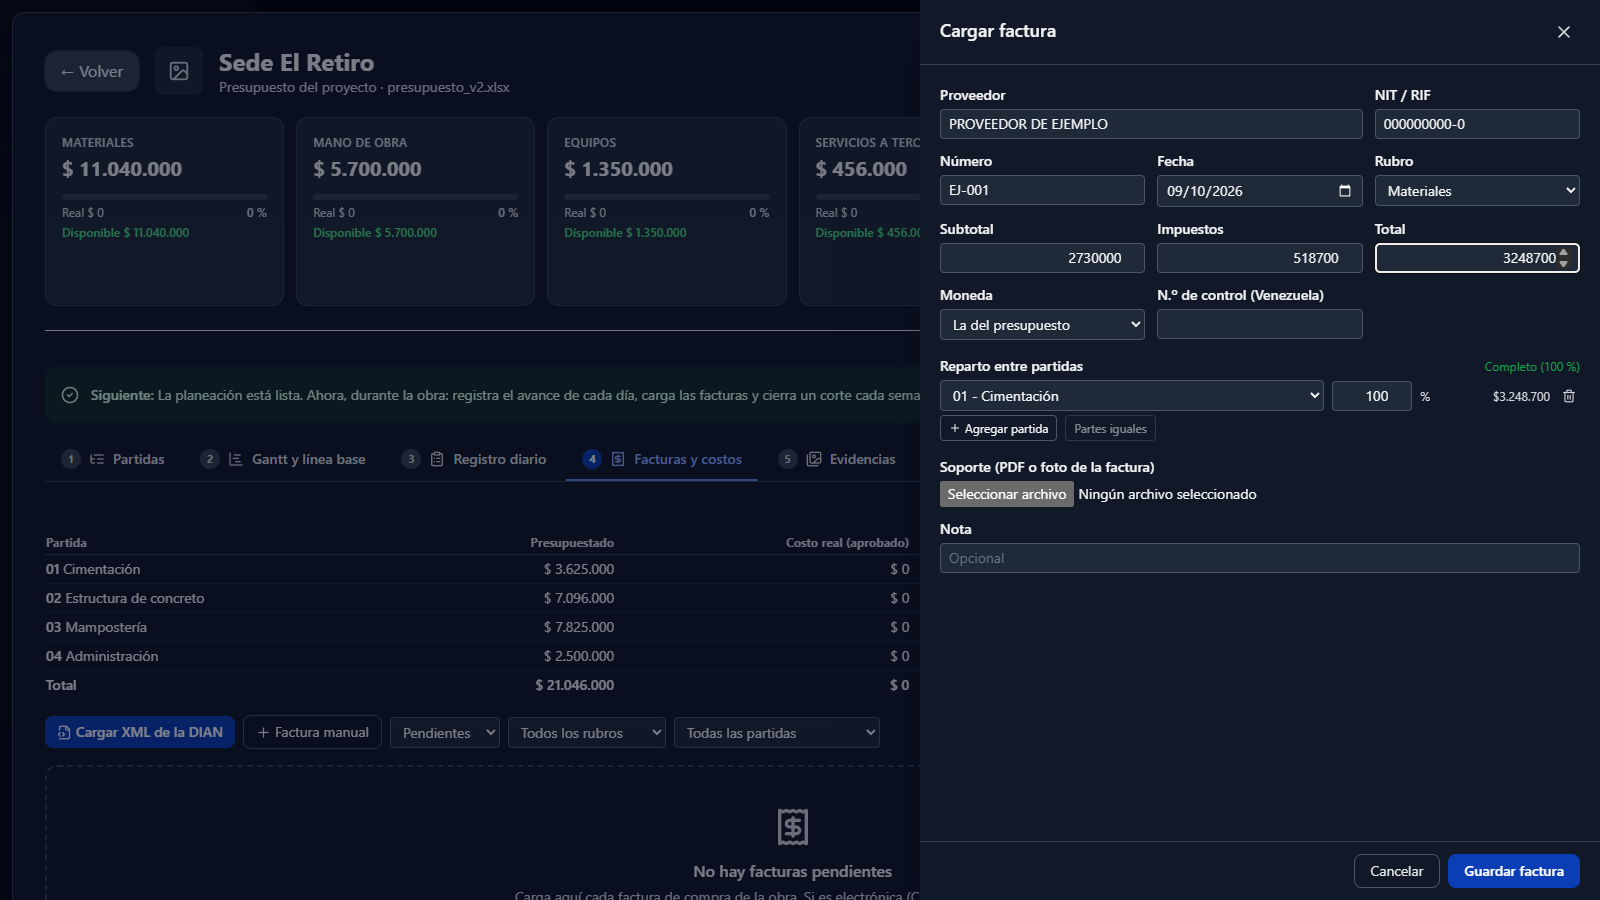This screenshot has height=900, width=1600.
Task: Click the Volver button
Action: click(x=92, y=71)
